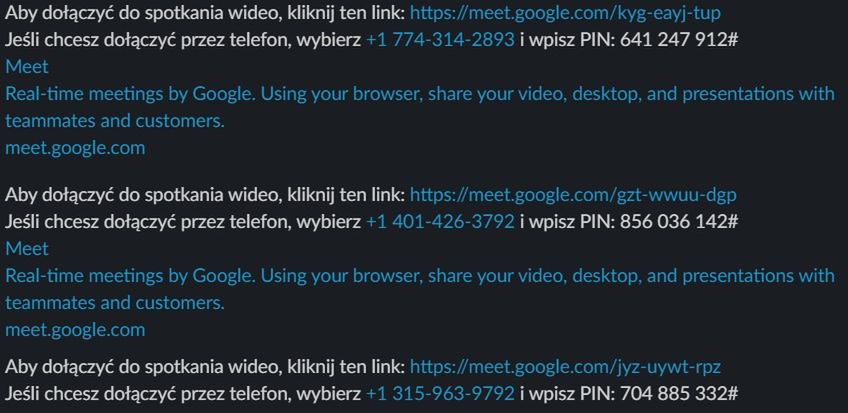Click phone number +1 774-314-2893
Screen dimensions: 848x413
tap(440, 39)
